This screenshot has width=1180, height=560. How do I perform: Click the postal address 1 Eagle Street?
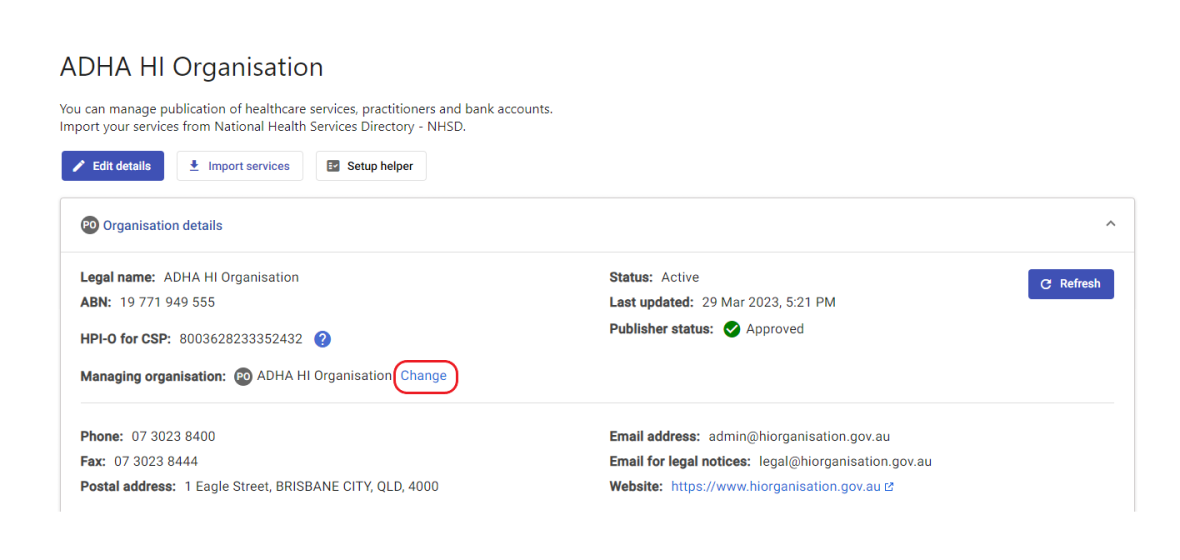312,486
